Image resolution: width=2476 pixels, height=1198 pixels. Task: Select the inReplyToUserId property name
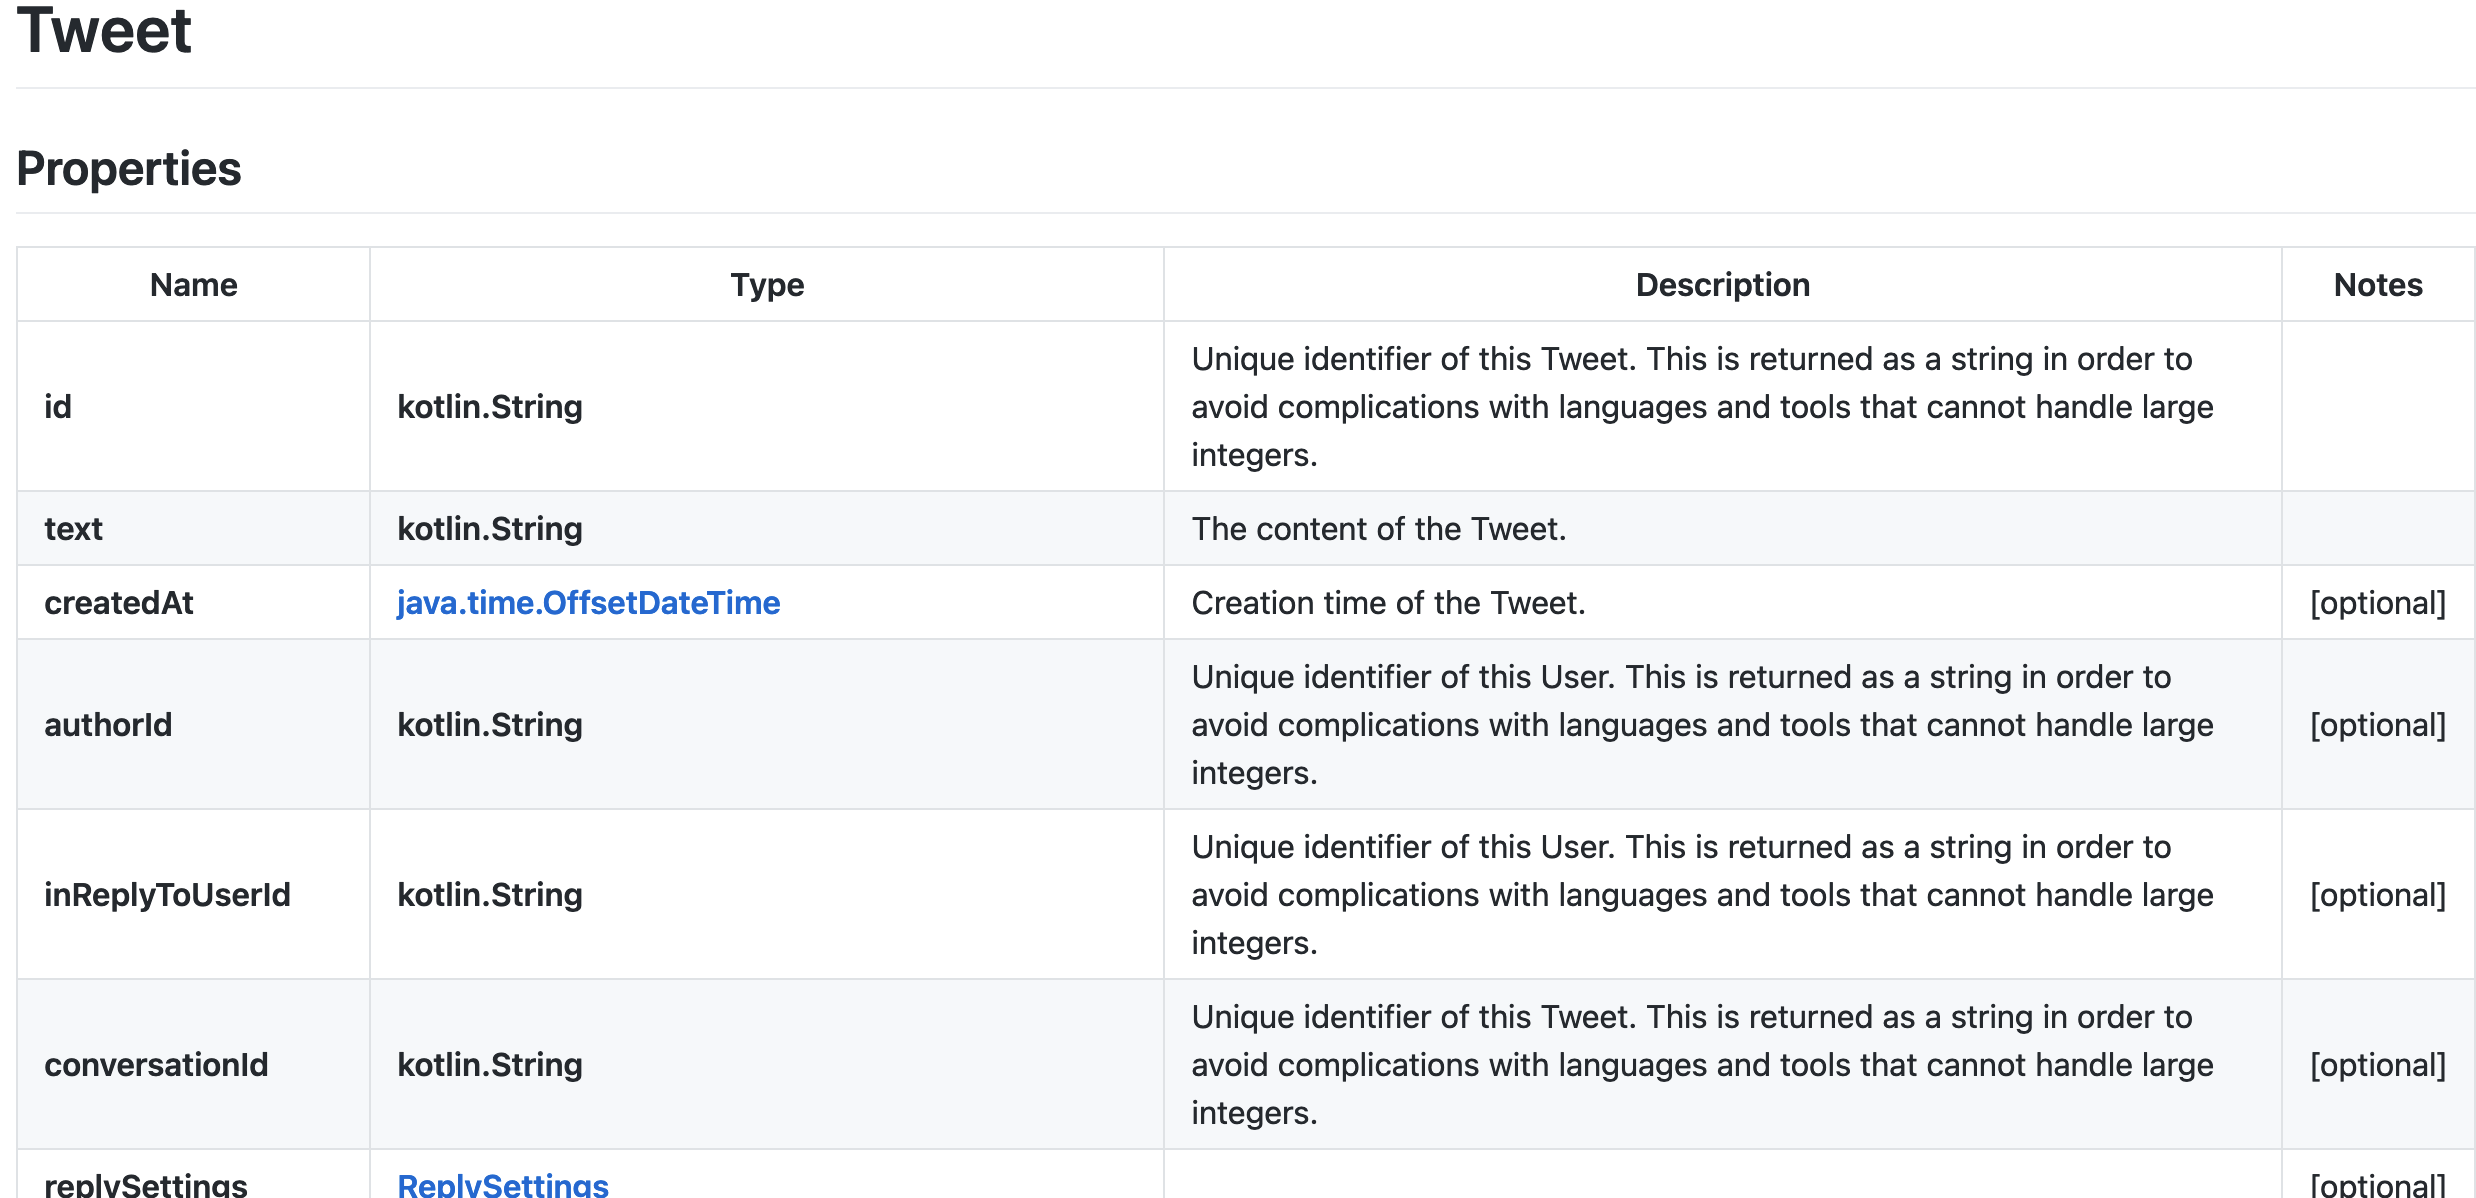(x=166, y=894)
